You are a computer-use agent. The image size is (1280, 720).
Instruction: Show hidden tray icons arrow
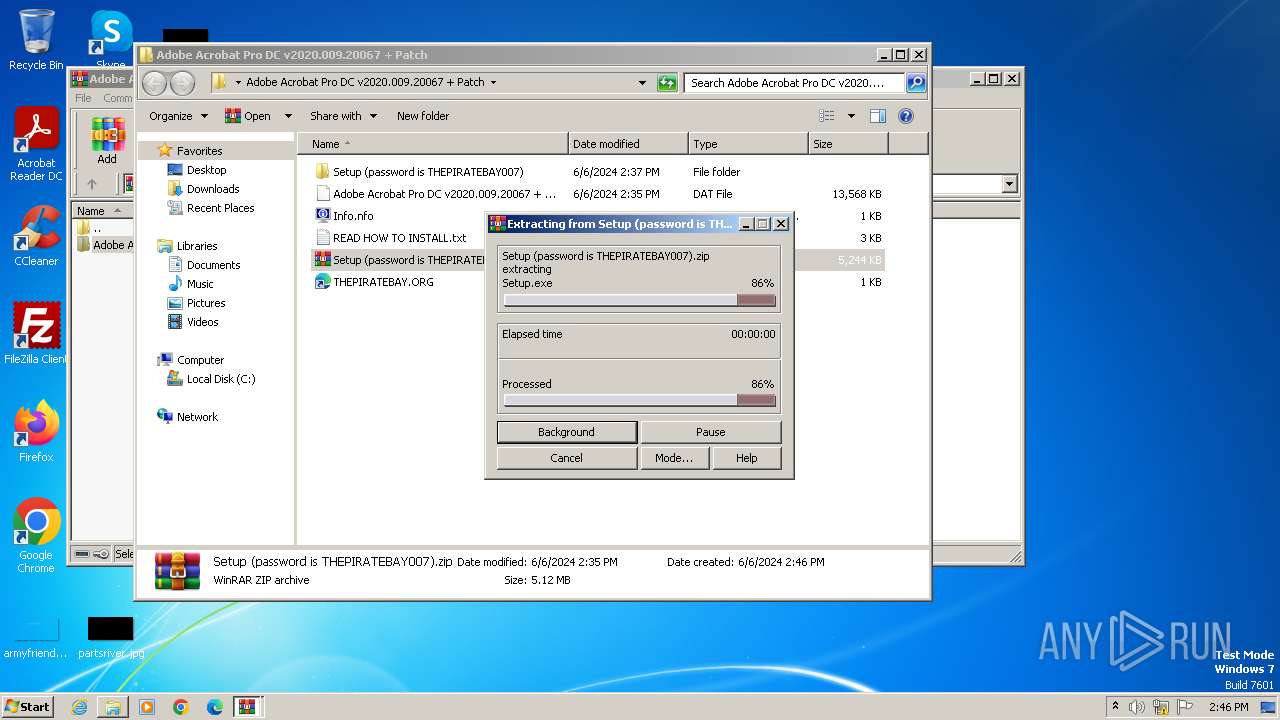[x=1115, y=706]
